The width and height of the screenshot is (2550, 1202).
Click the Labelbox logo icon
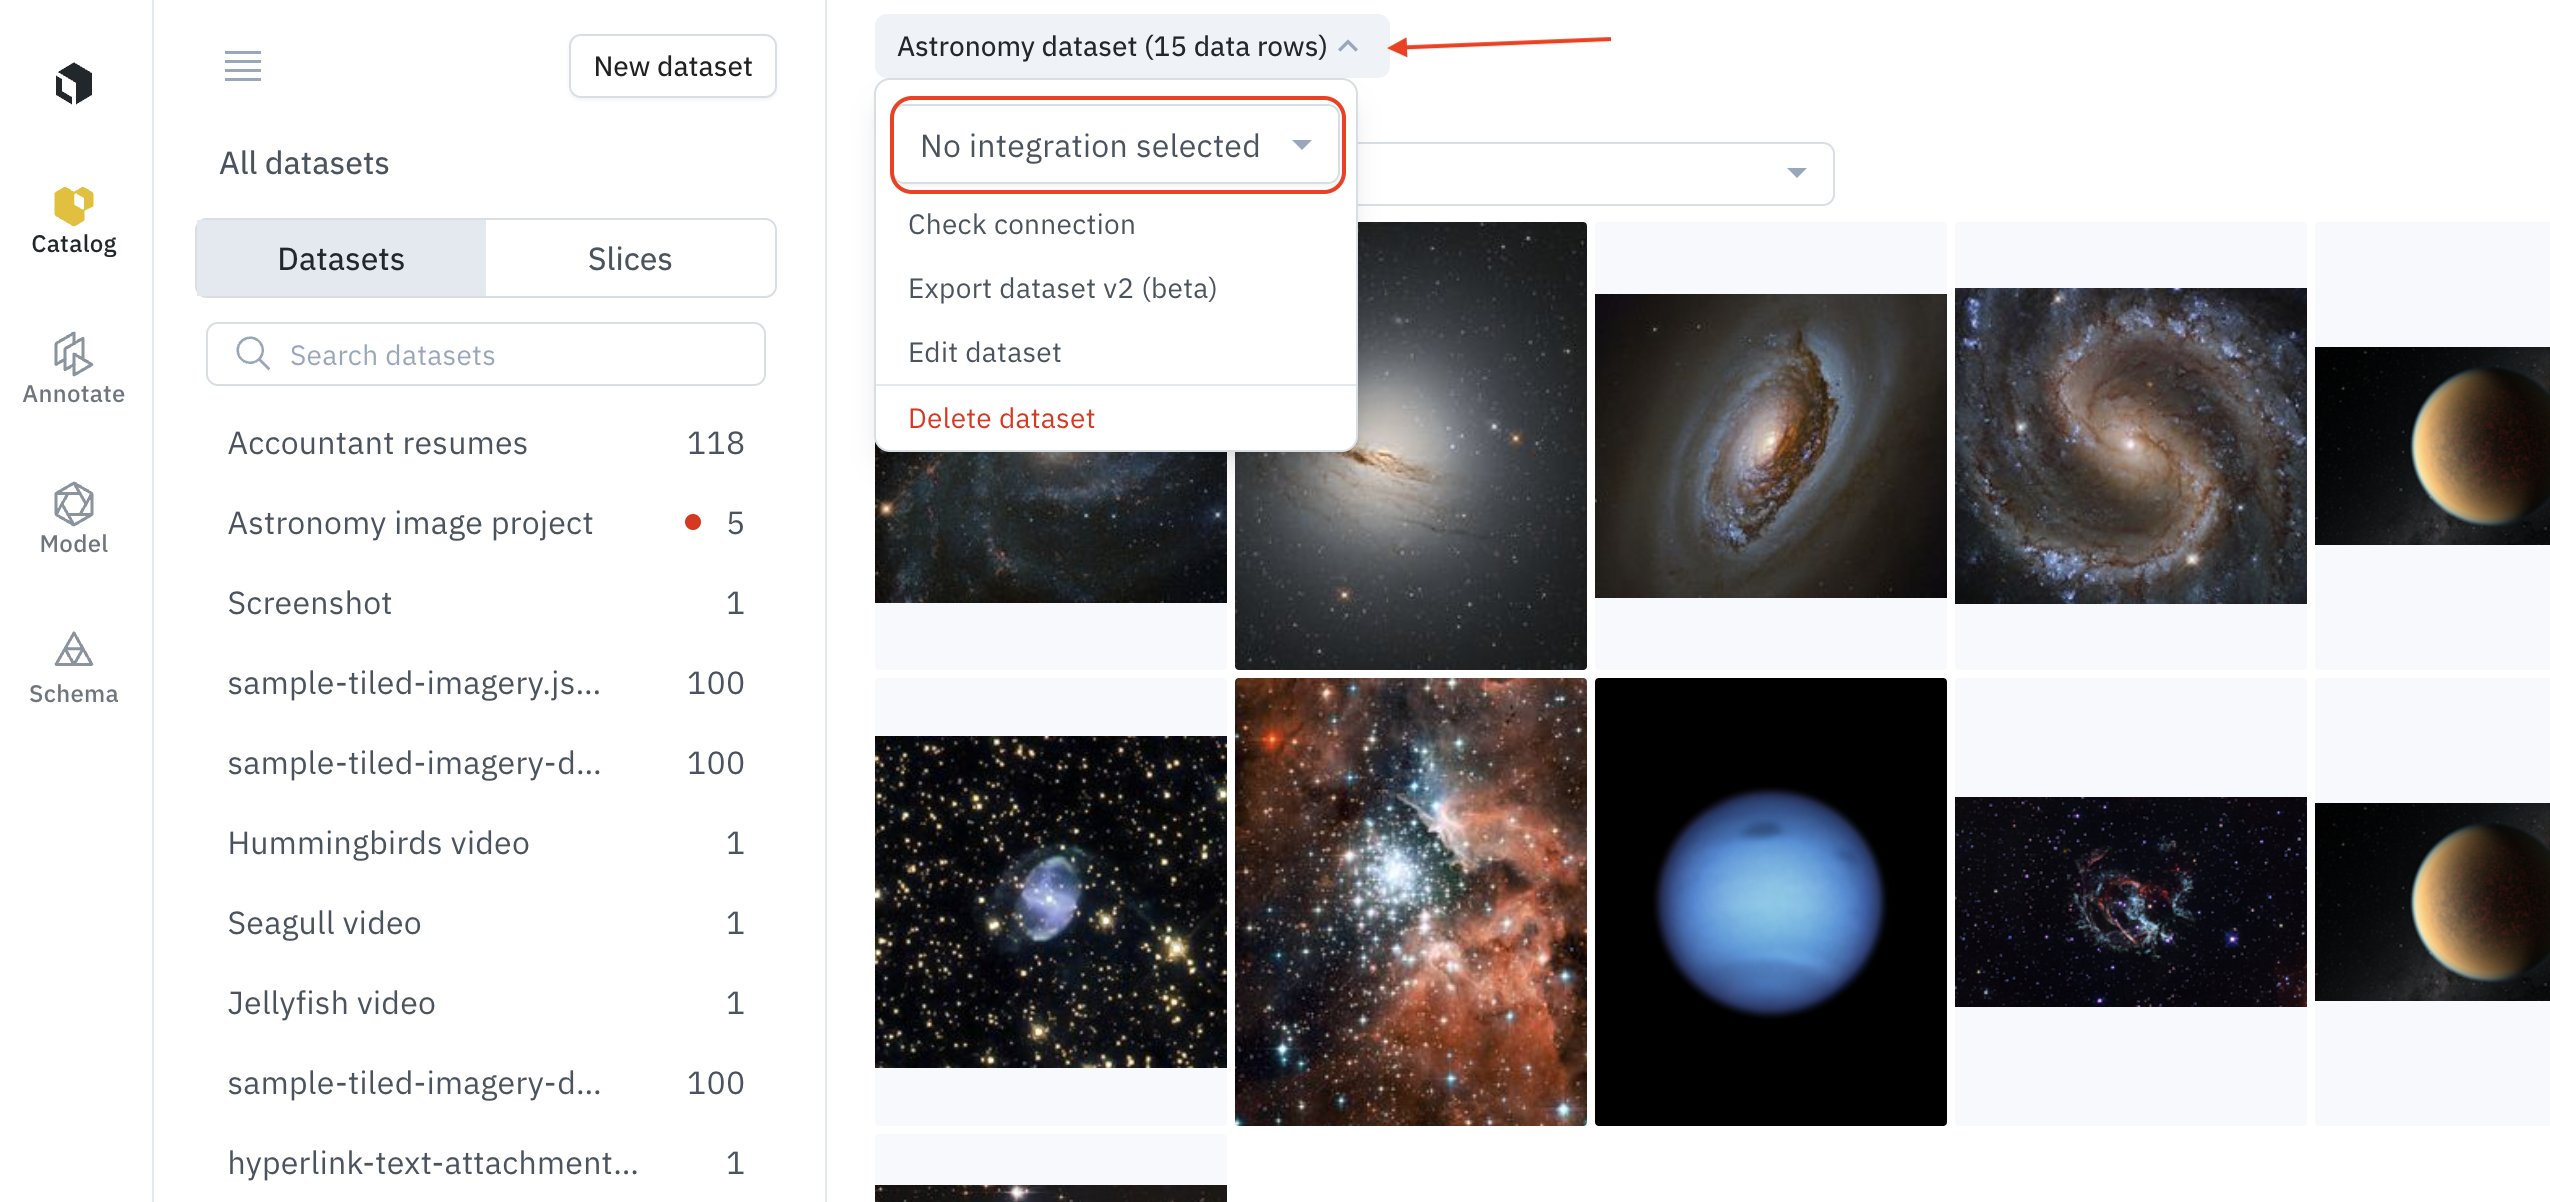(x=74, y=84)
